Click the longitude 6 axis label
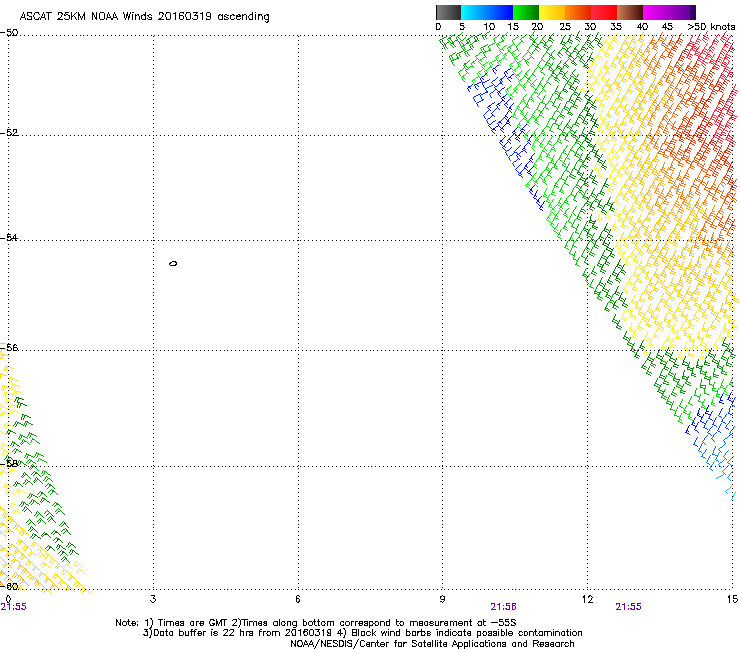The image size is (740, 650). tap(298, 599)
